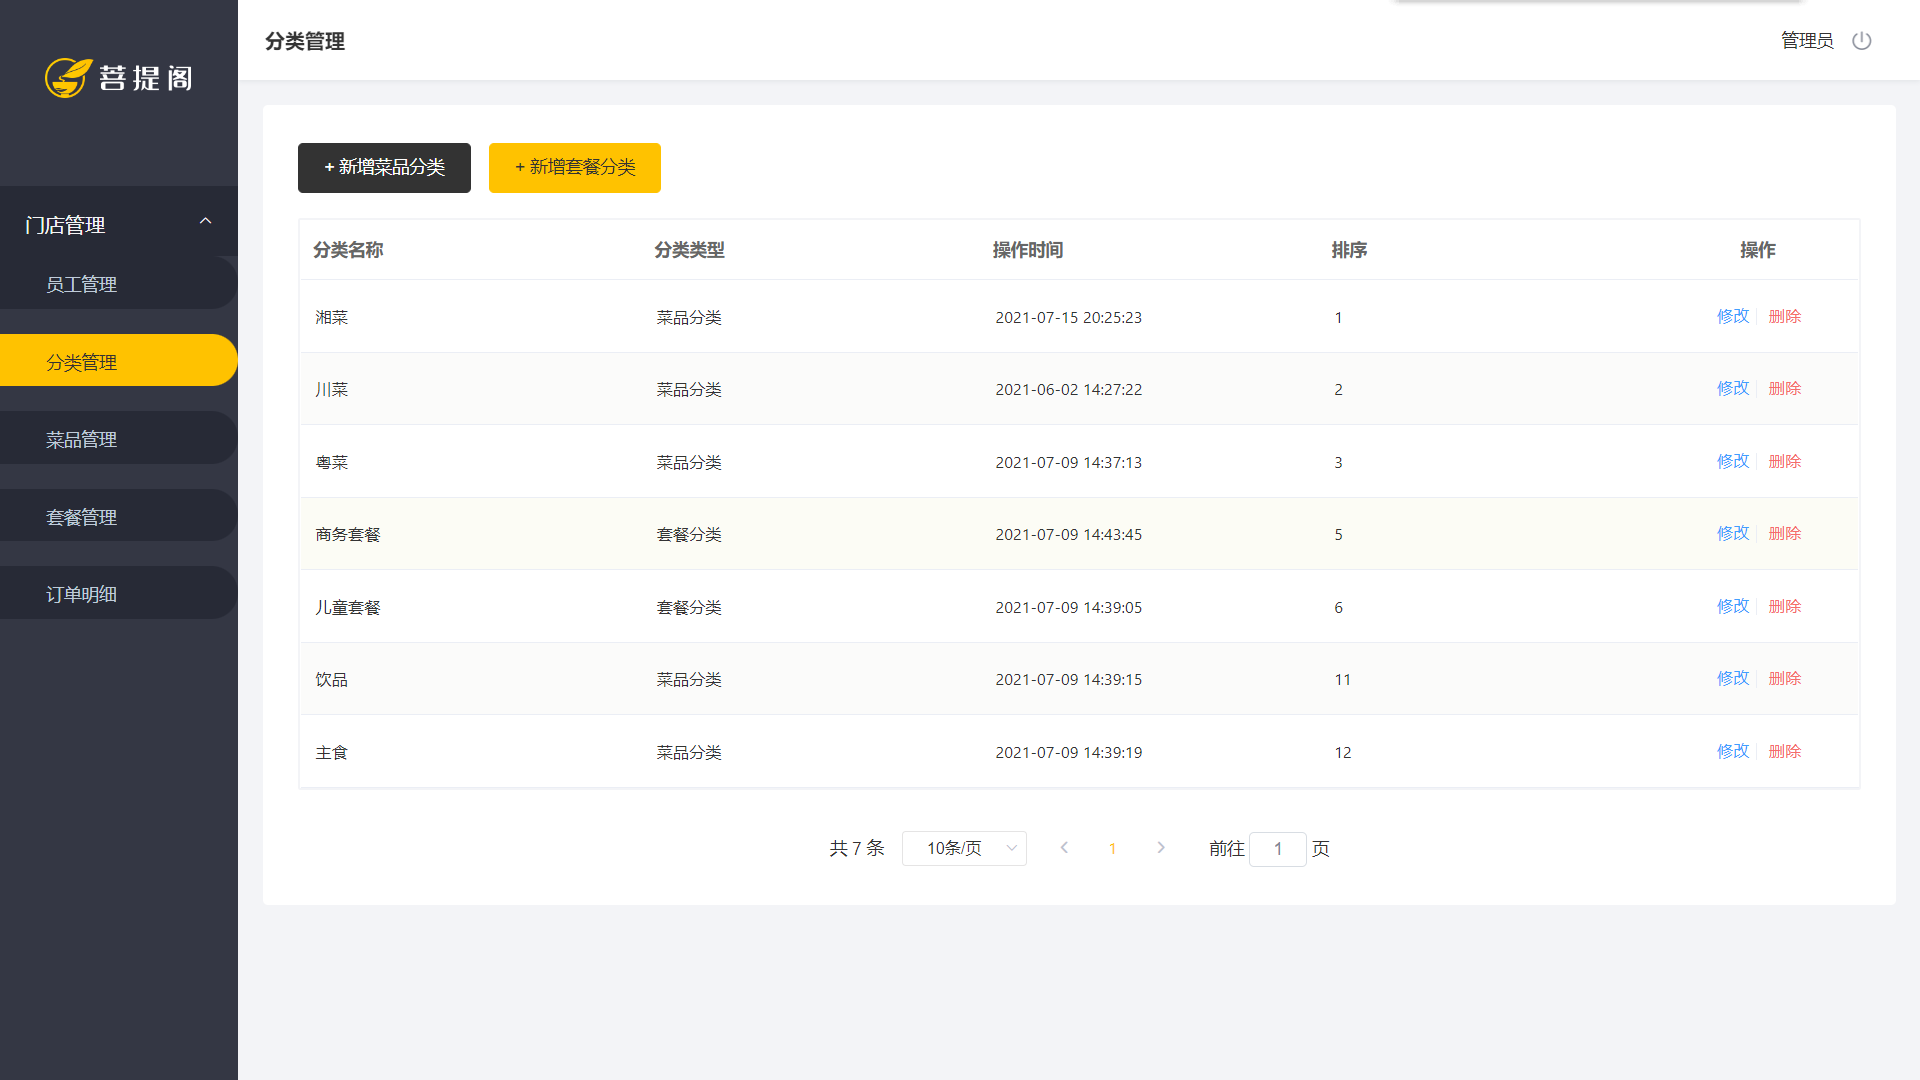Open the 10条/页 page size dropdown
1920x1080 pixels.
[964, 848]
